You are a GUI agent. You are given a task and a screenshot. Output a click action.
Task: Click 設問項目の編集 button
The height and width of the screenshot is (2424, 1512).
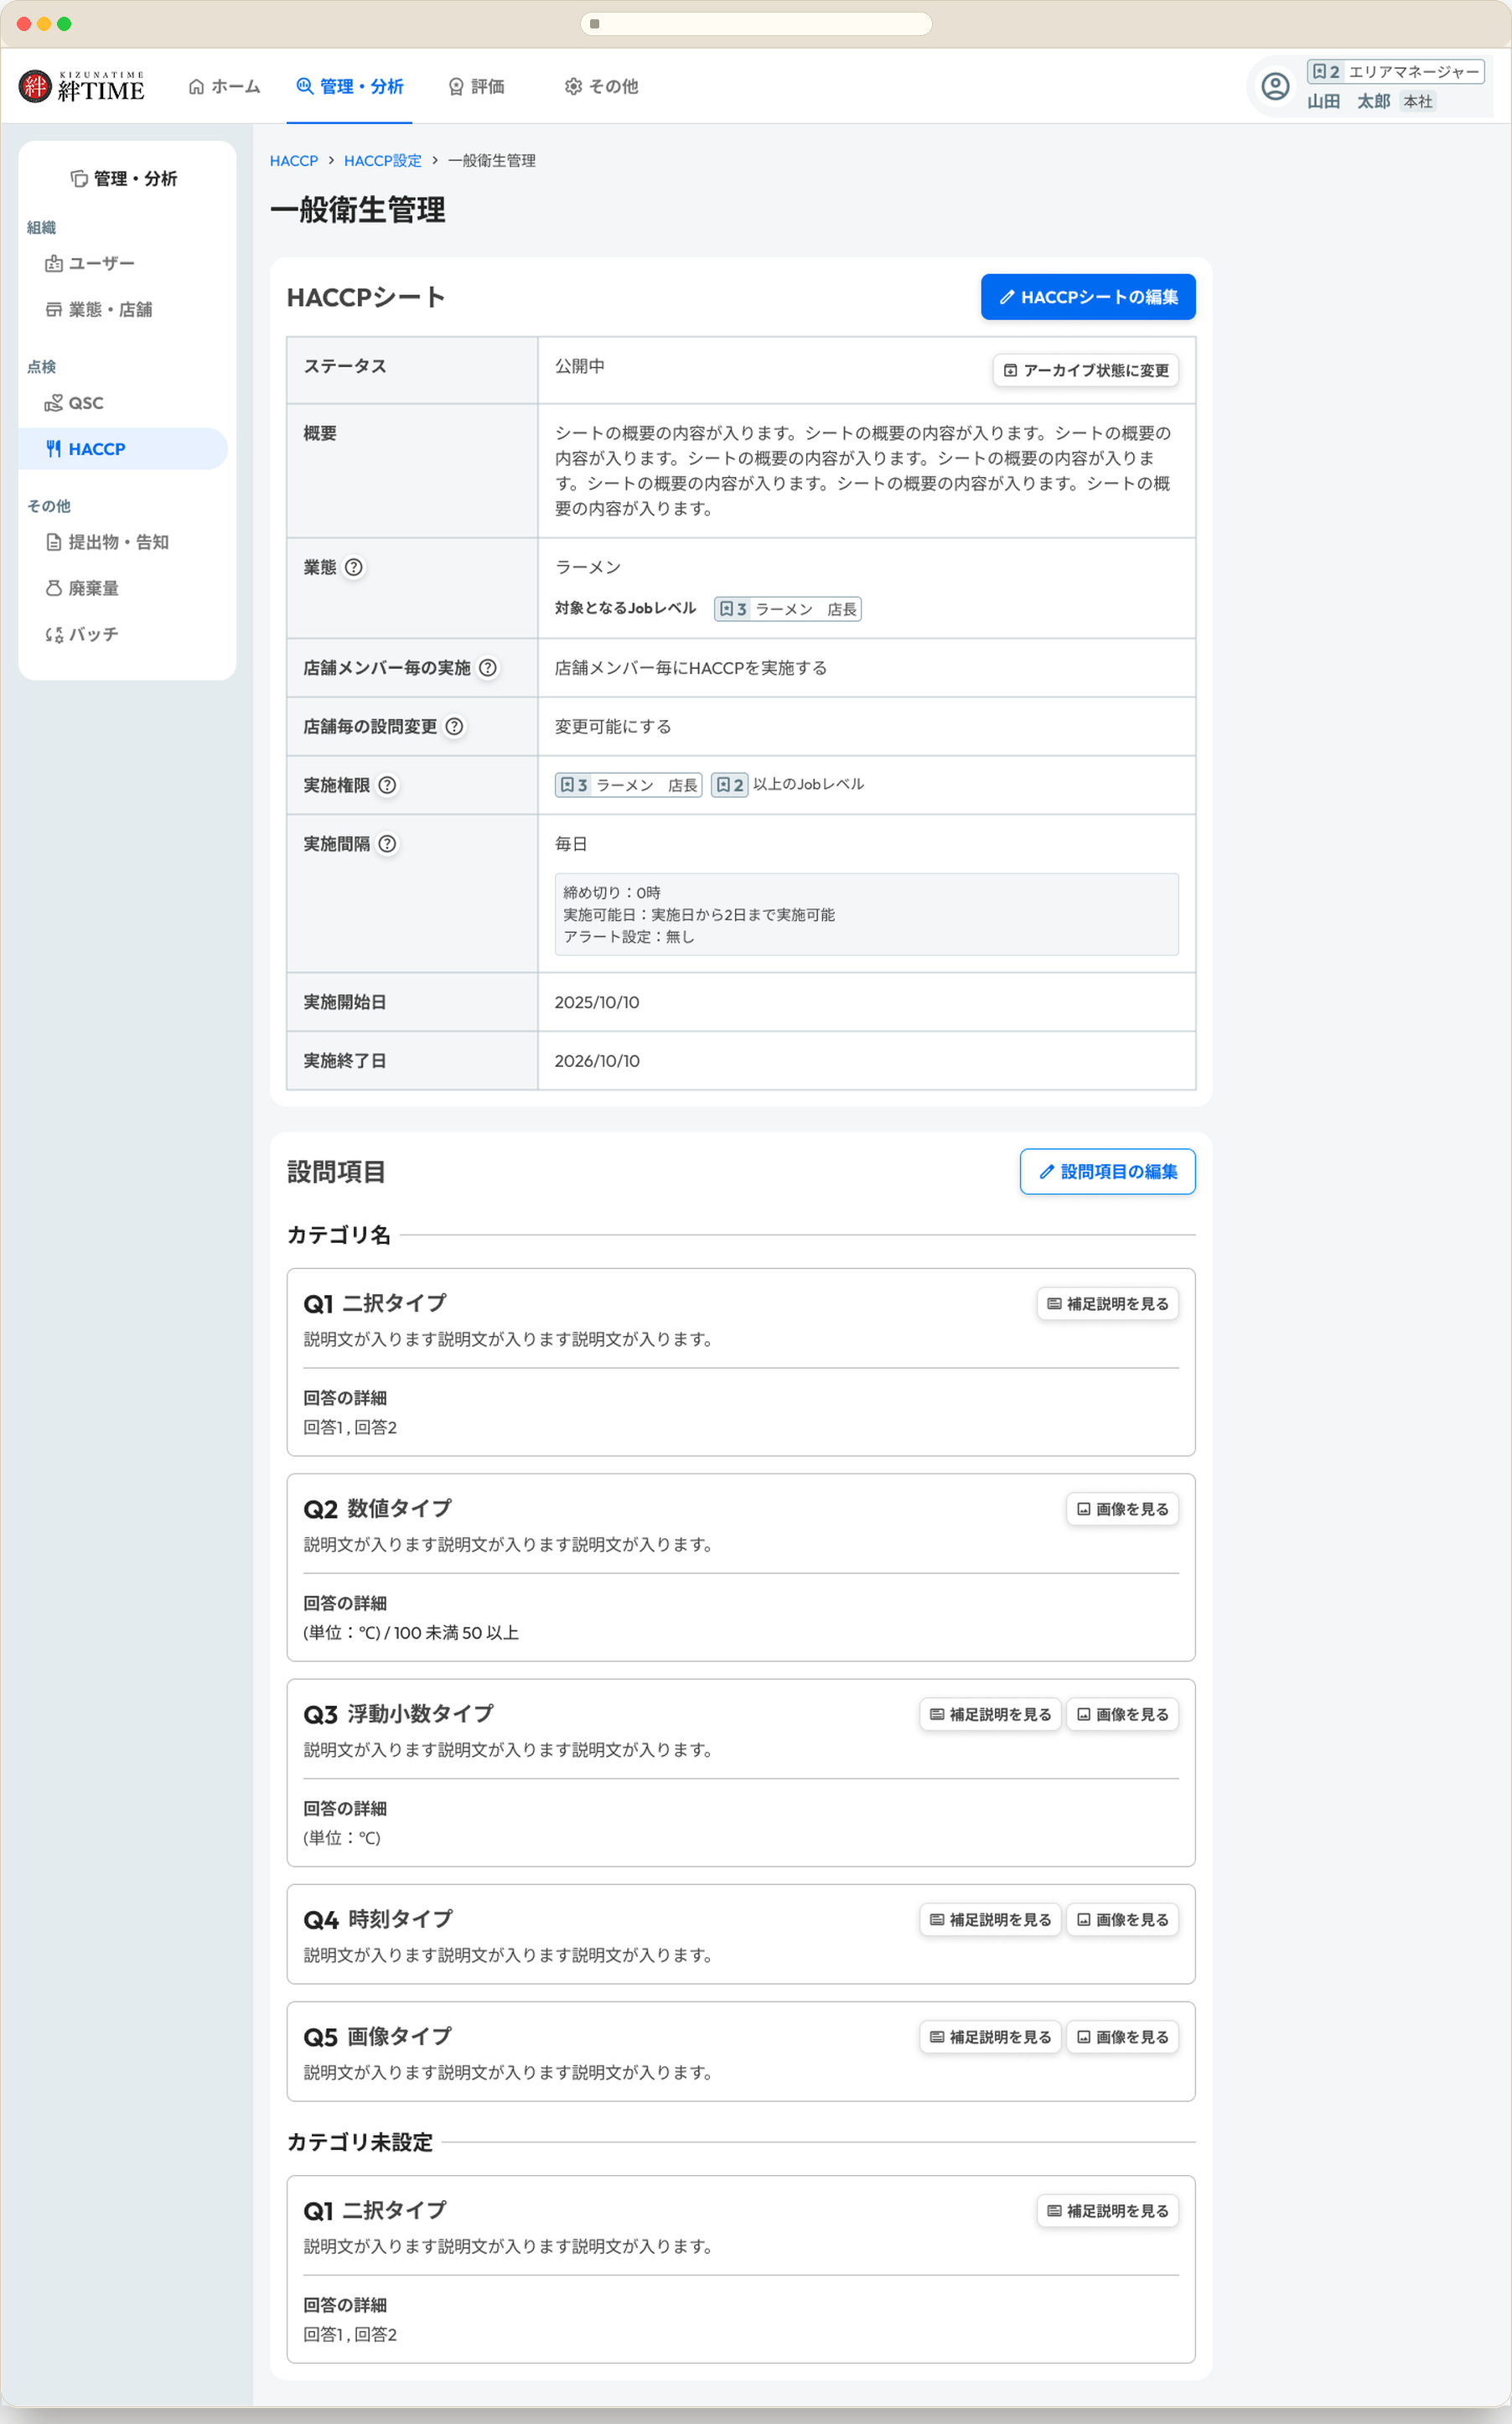point(1108,1172)
